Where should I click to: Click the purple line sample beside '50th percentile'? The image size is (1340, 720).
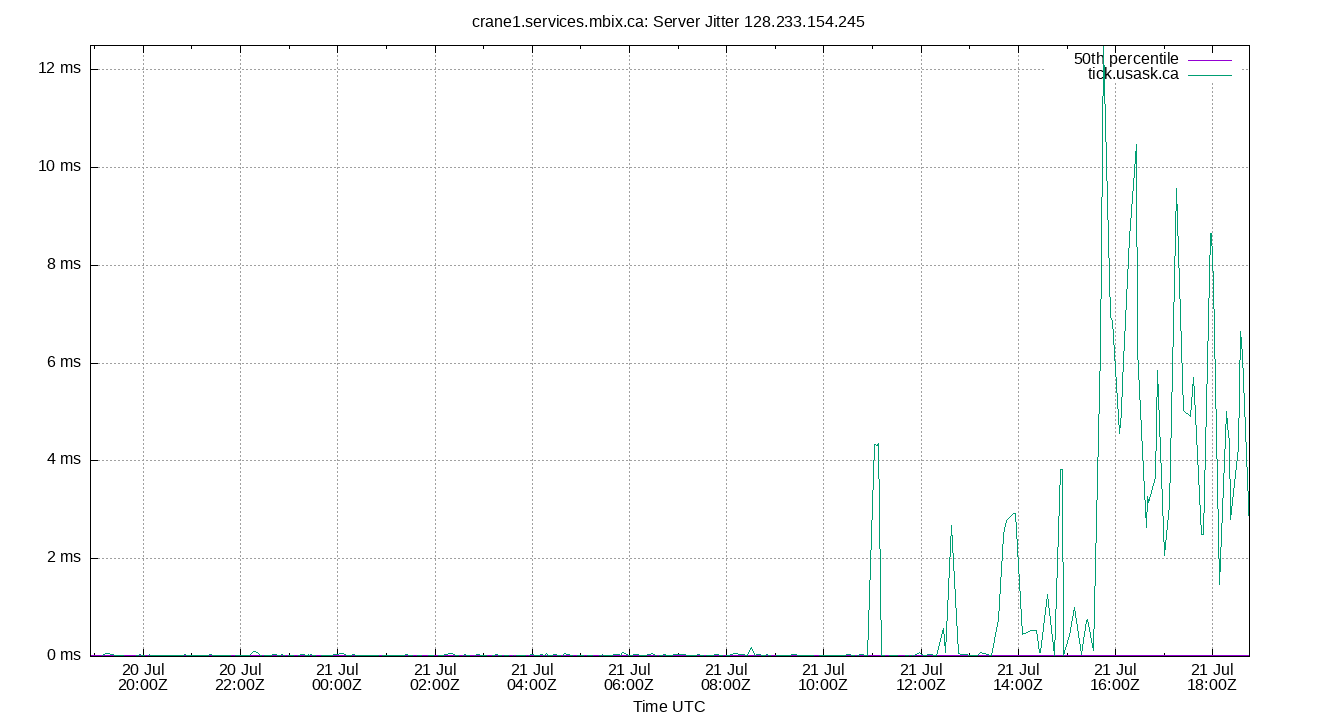[x=1210, y=60]
